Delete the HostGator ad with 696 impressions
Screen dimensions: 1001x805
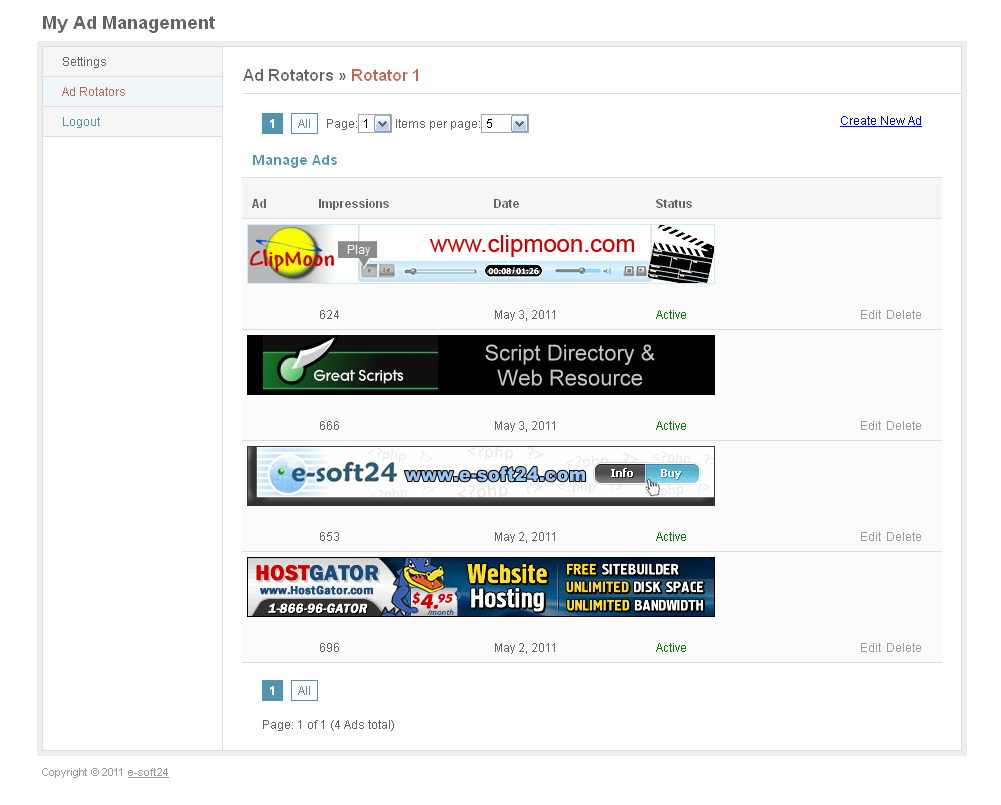pos(904,648)
